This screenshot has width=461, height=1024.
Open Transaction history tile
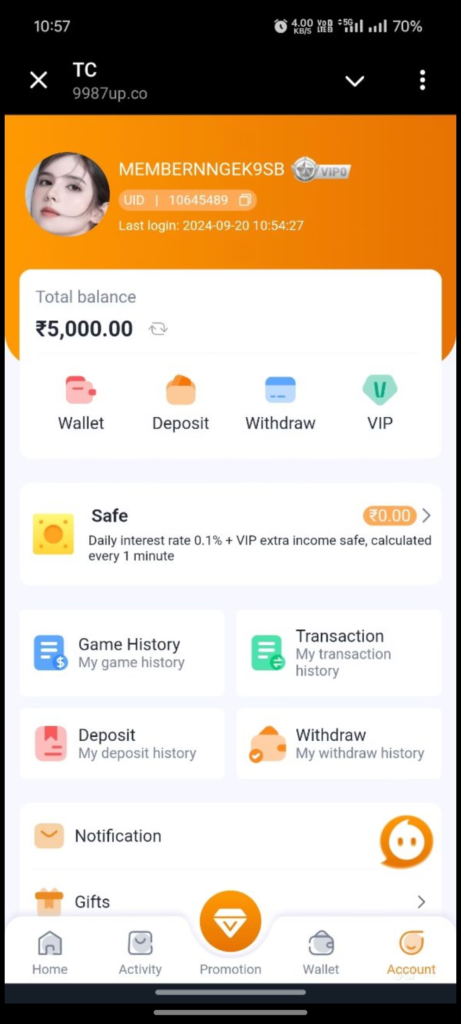click(x=339, y=653)
